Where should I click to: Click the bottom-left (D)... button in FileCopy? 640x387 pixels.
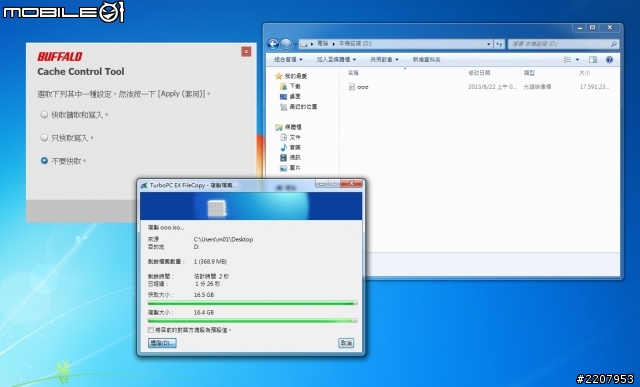(x=162, y=343)
